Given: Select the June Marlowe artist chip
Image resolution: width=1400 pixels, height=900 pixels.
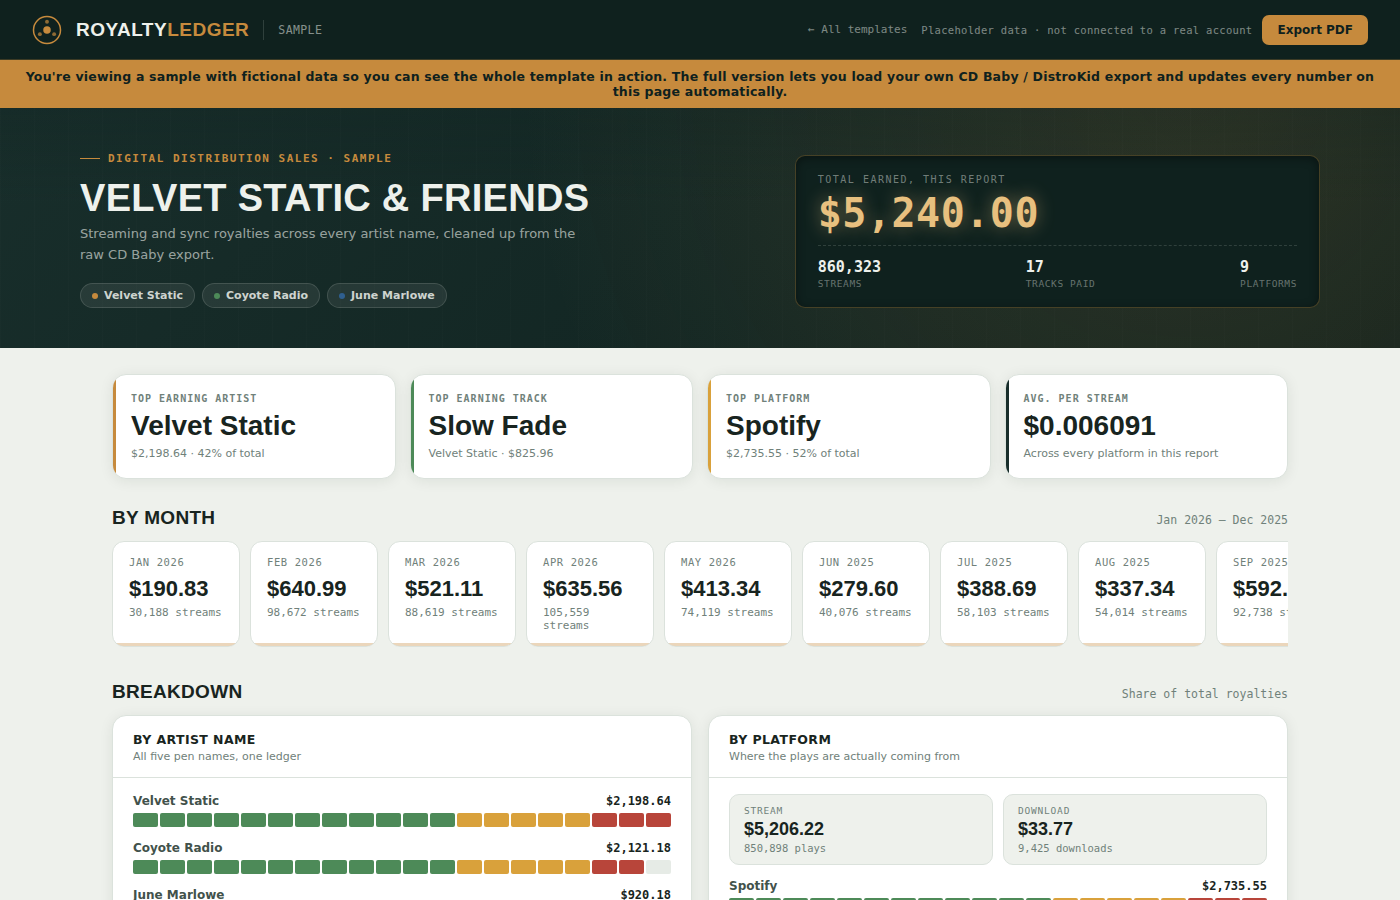Looking at the screenshot, I should tap(386, 295).
